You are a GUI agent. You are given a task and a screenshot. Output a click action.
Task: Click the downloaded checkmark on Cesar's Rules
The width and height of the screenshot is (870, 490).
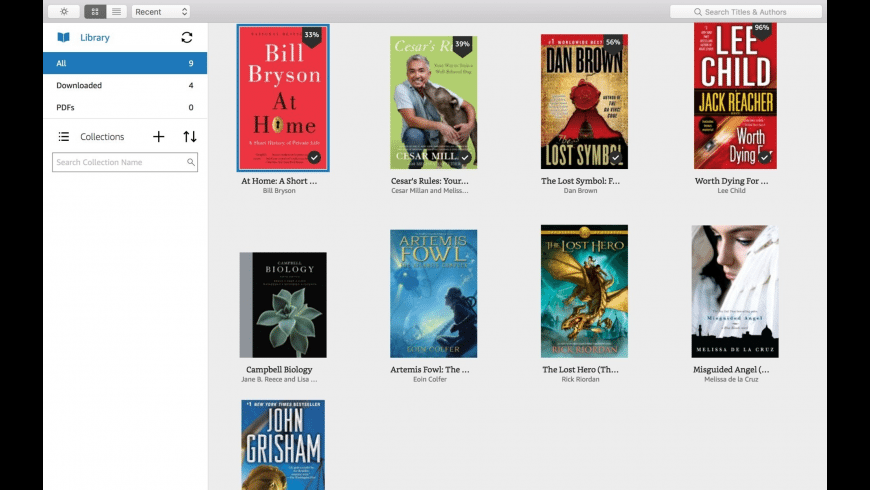click(465, 158)
